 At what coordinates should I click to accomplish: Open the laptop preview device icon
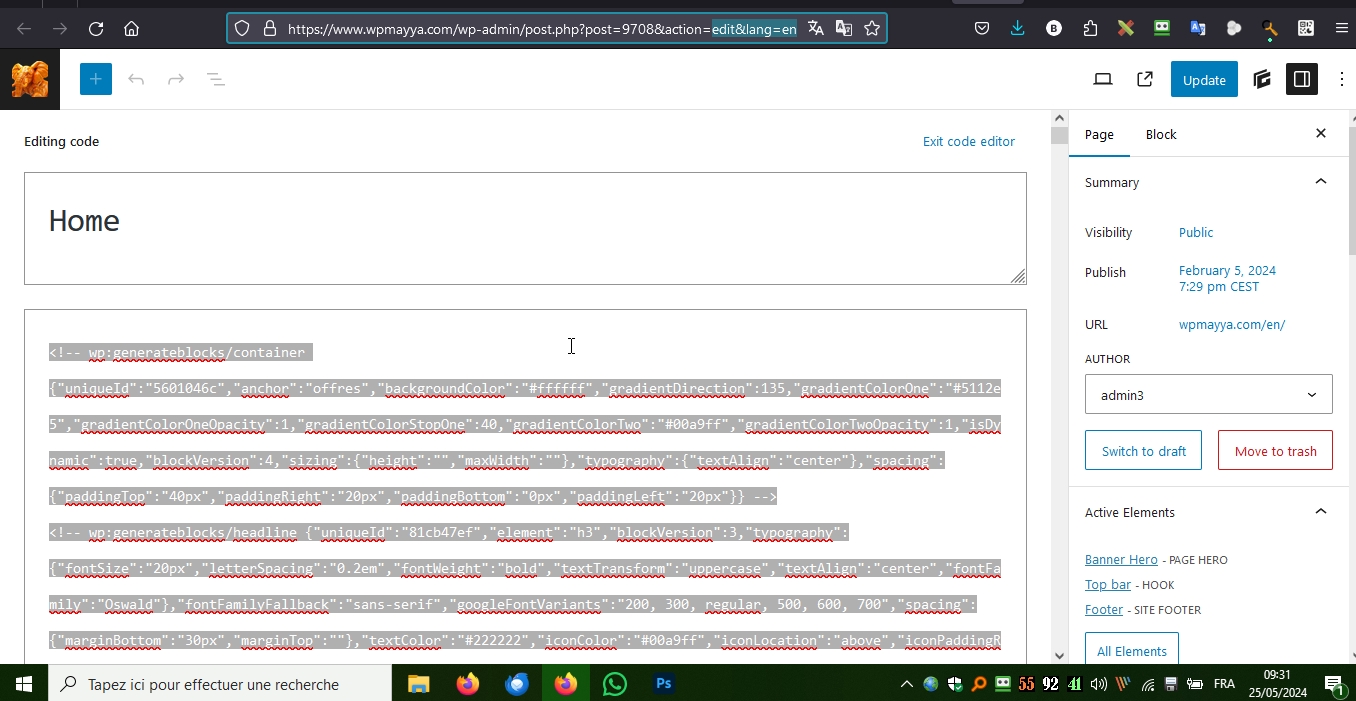tap(1103, 79)
